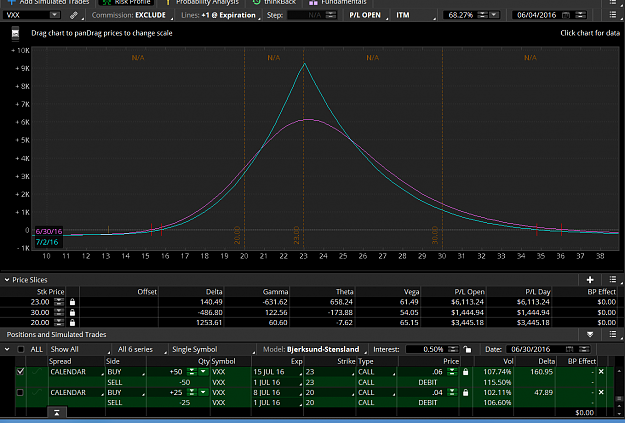Viewport: 625px width, 423px height.
Task: Adjust the 30.00 stock price stepper
Action: [59, 312]
